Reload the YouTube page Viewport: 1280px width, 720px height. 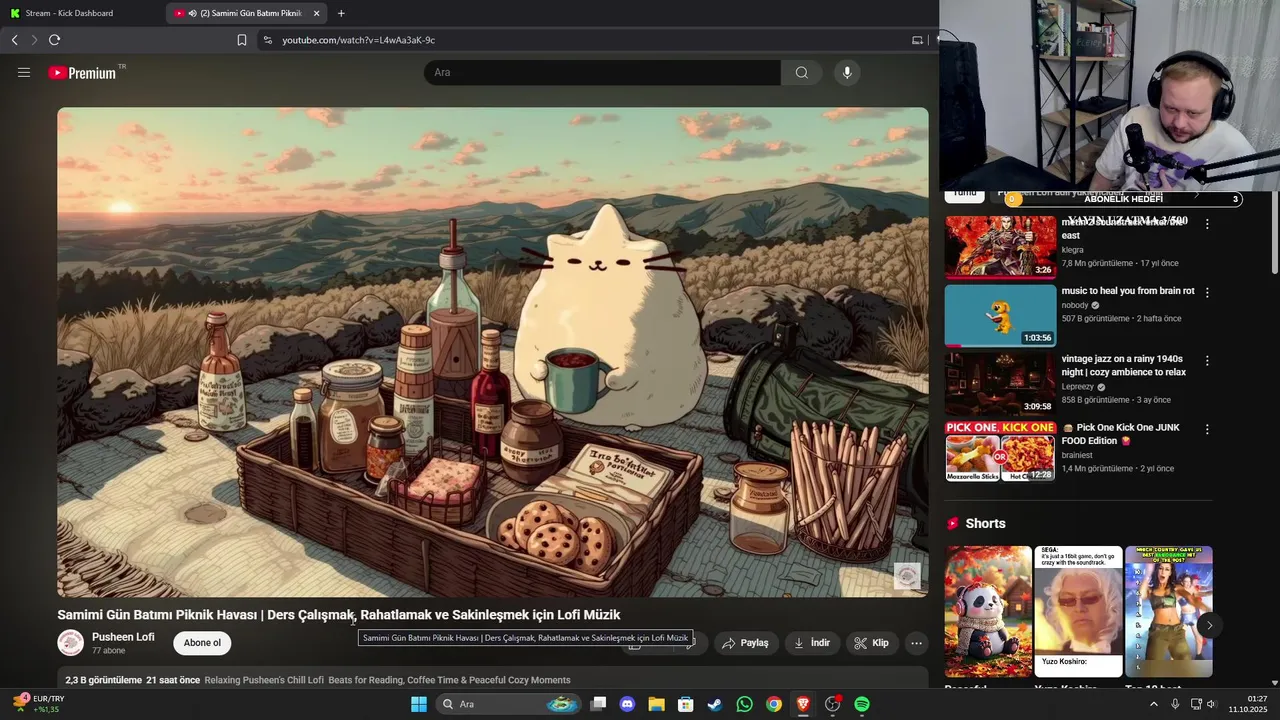coord(54,40)
